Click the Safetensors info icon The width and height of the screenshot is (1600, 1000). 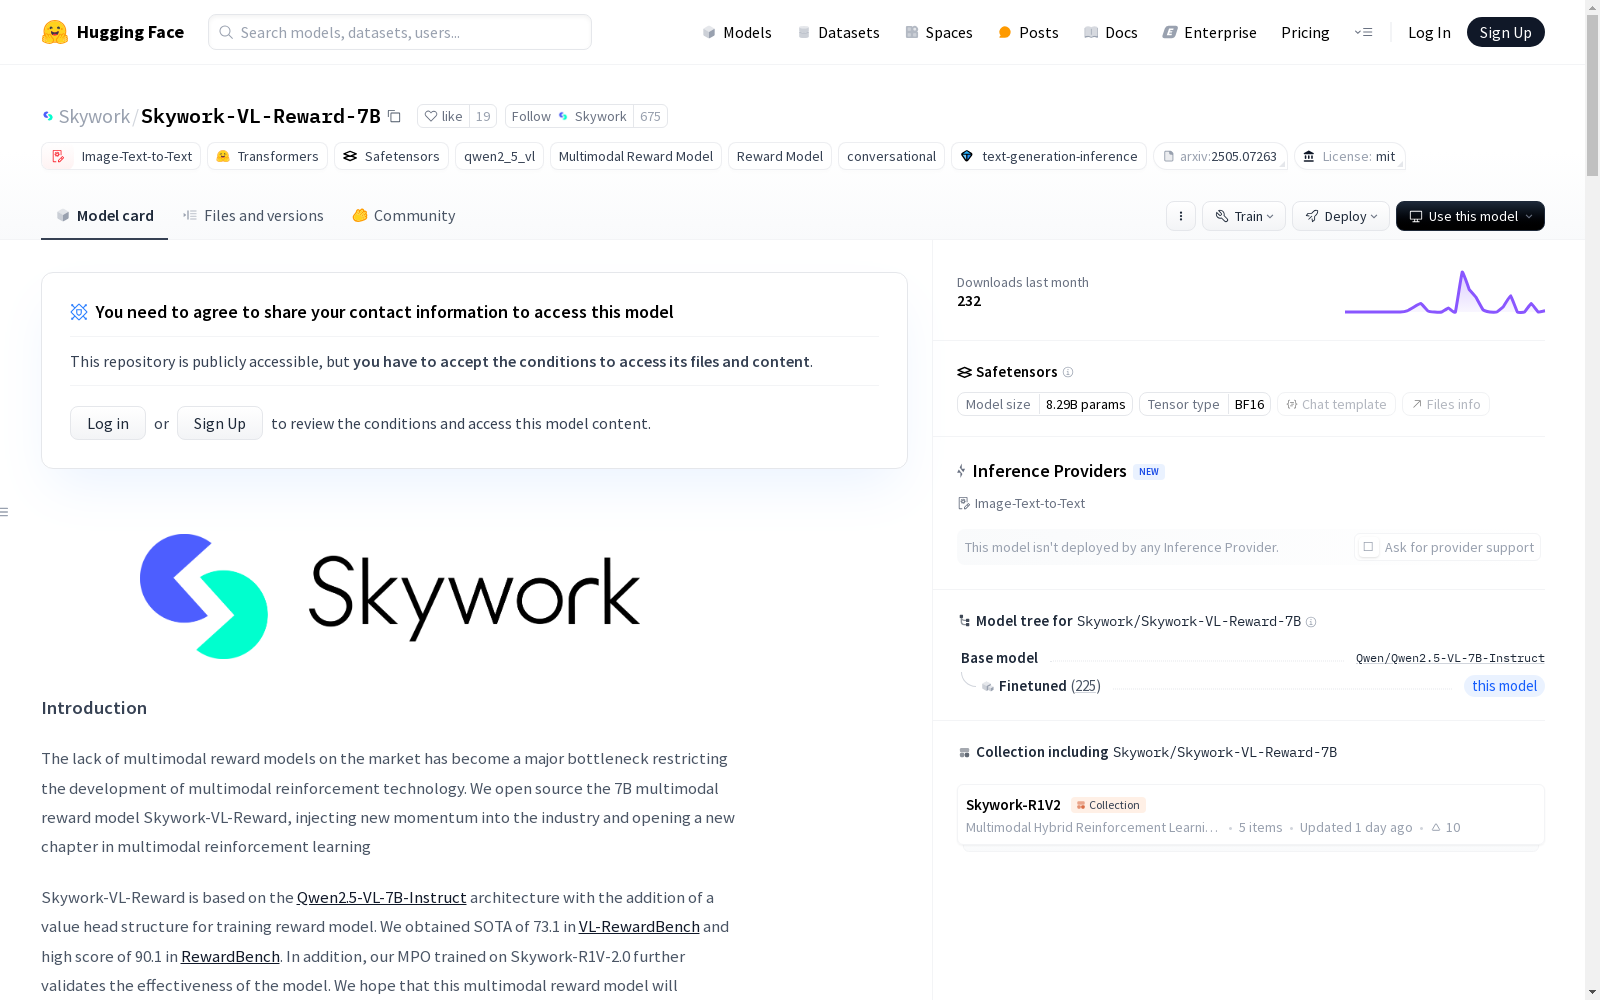(x=1068, y=372)
